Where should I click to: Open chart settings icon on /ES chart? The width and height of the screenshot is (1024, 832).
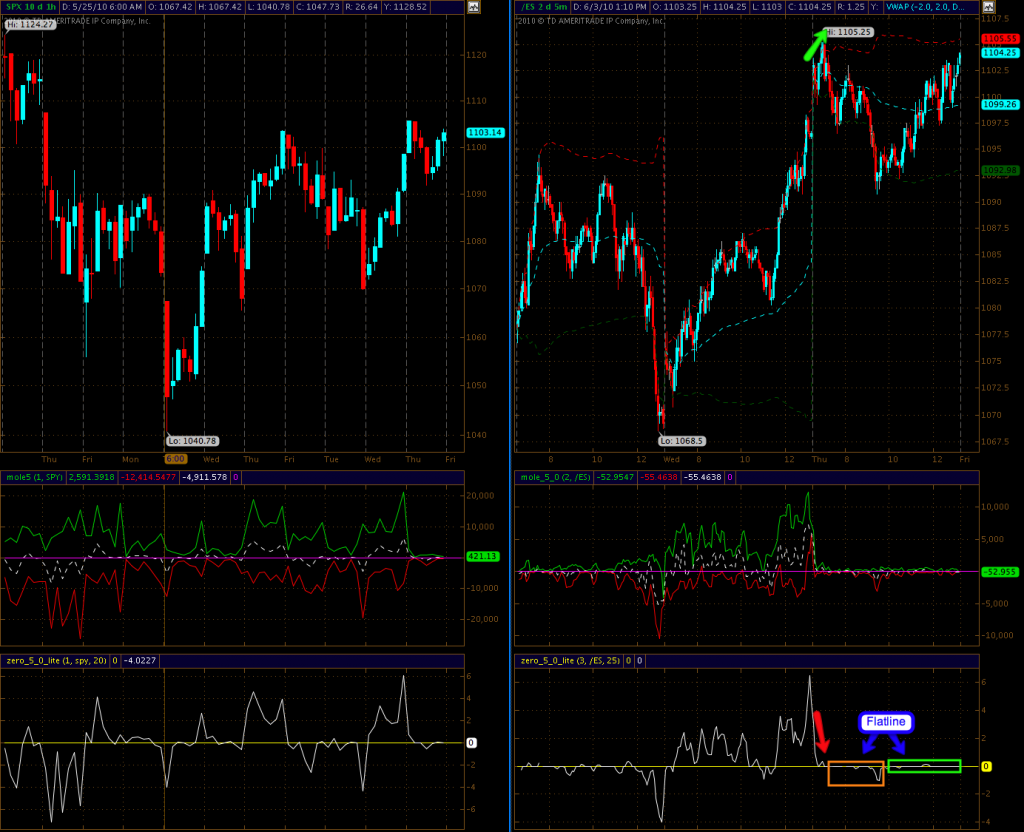pyautogui.click(x=988, y=7)
